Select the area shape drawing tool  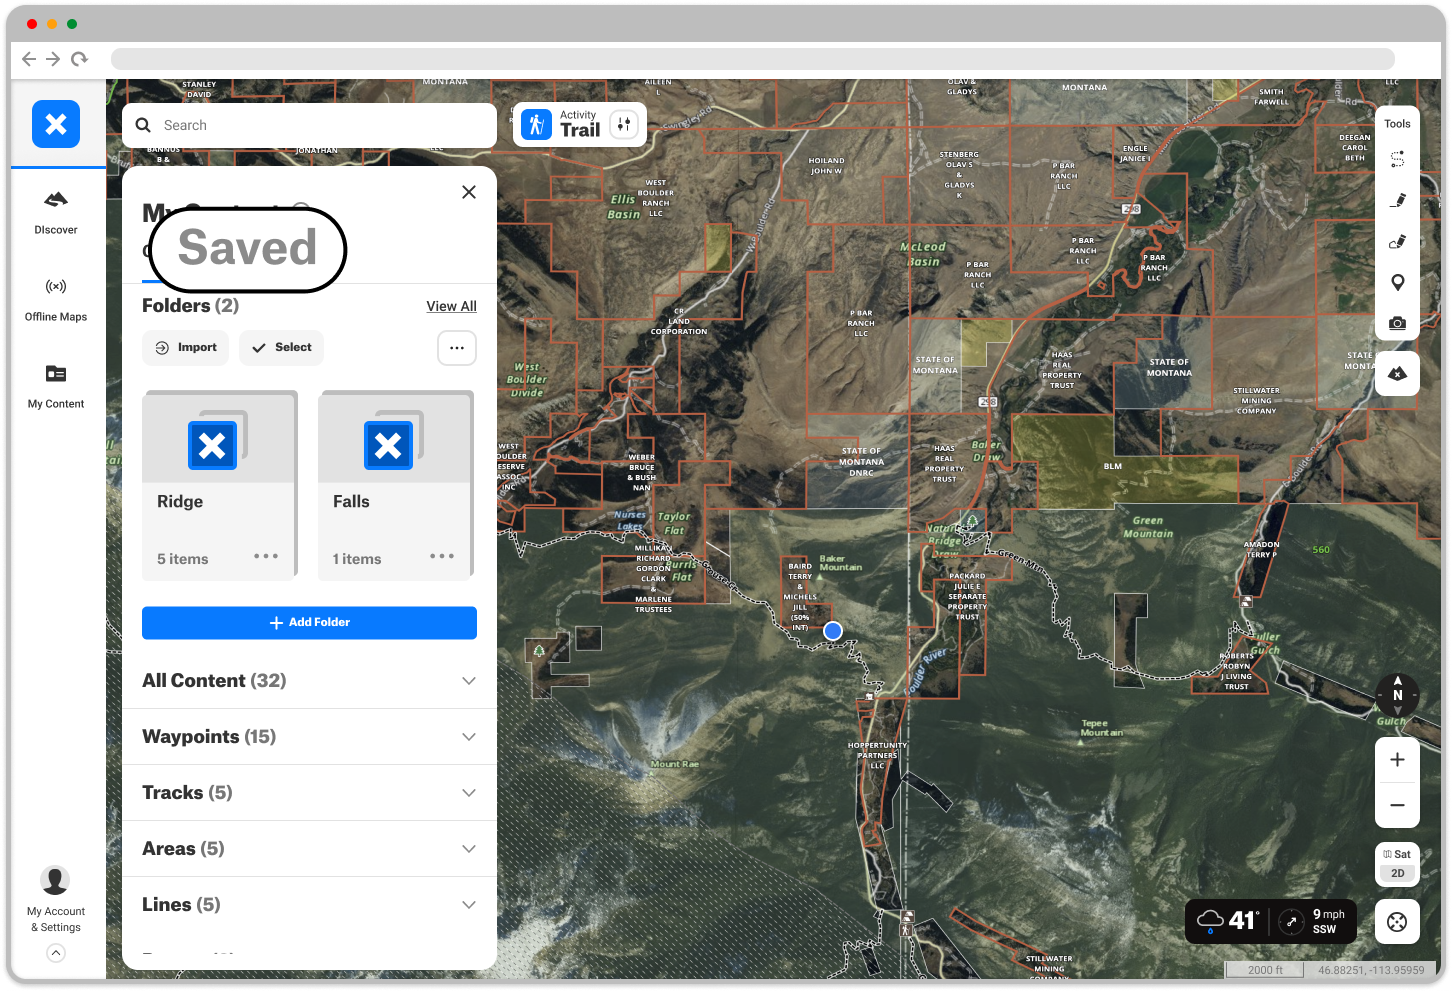coord(1397,241)
